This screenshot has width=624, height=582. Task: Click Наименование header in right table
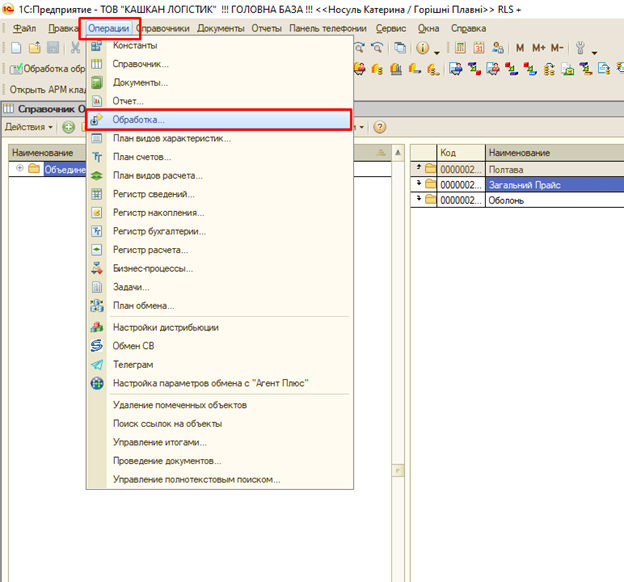pos(555,153)
